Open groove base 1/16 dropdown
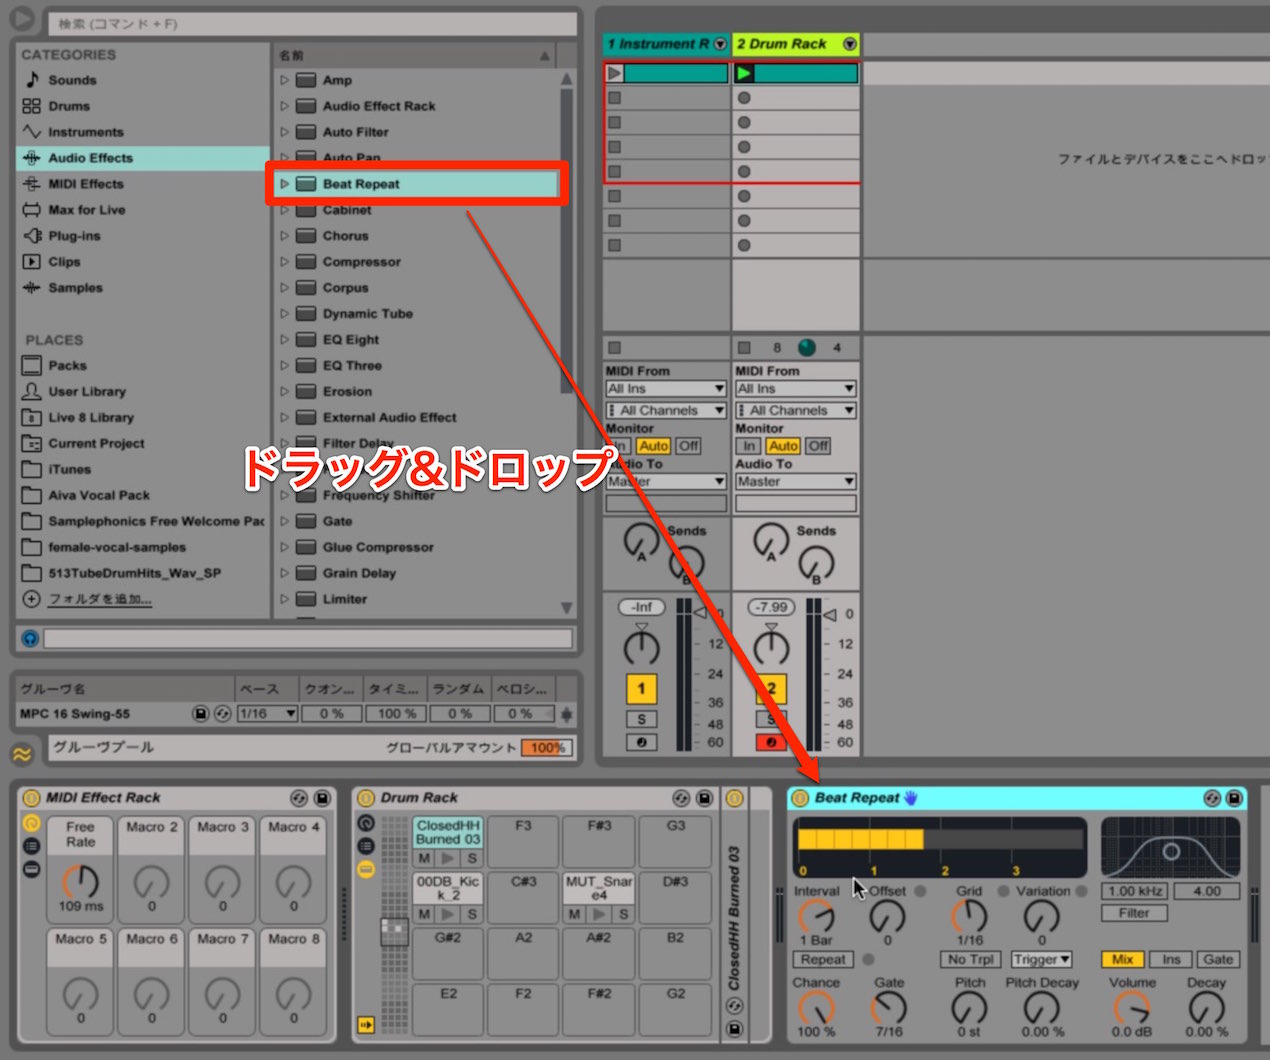Viewport: 1270px width, 1060px height. (267, 714)
